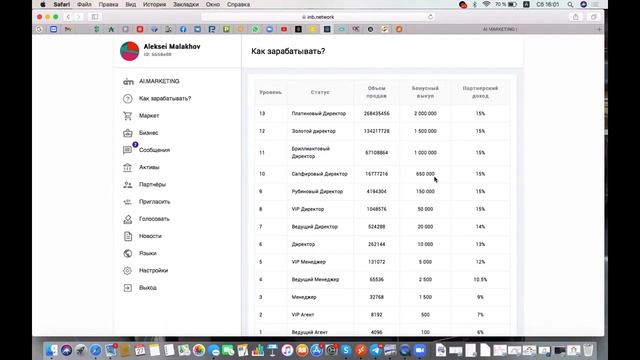Open Zoom from the Dock
The height and width of the screenshot is (360, 640).
tap(420, 350)
